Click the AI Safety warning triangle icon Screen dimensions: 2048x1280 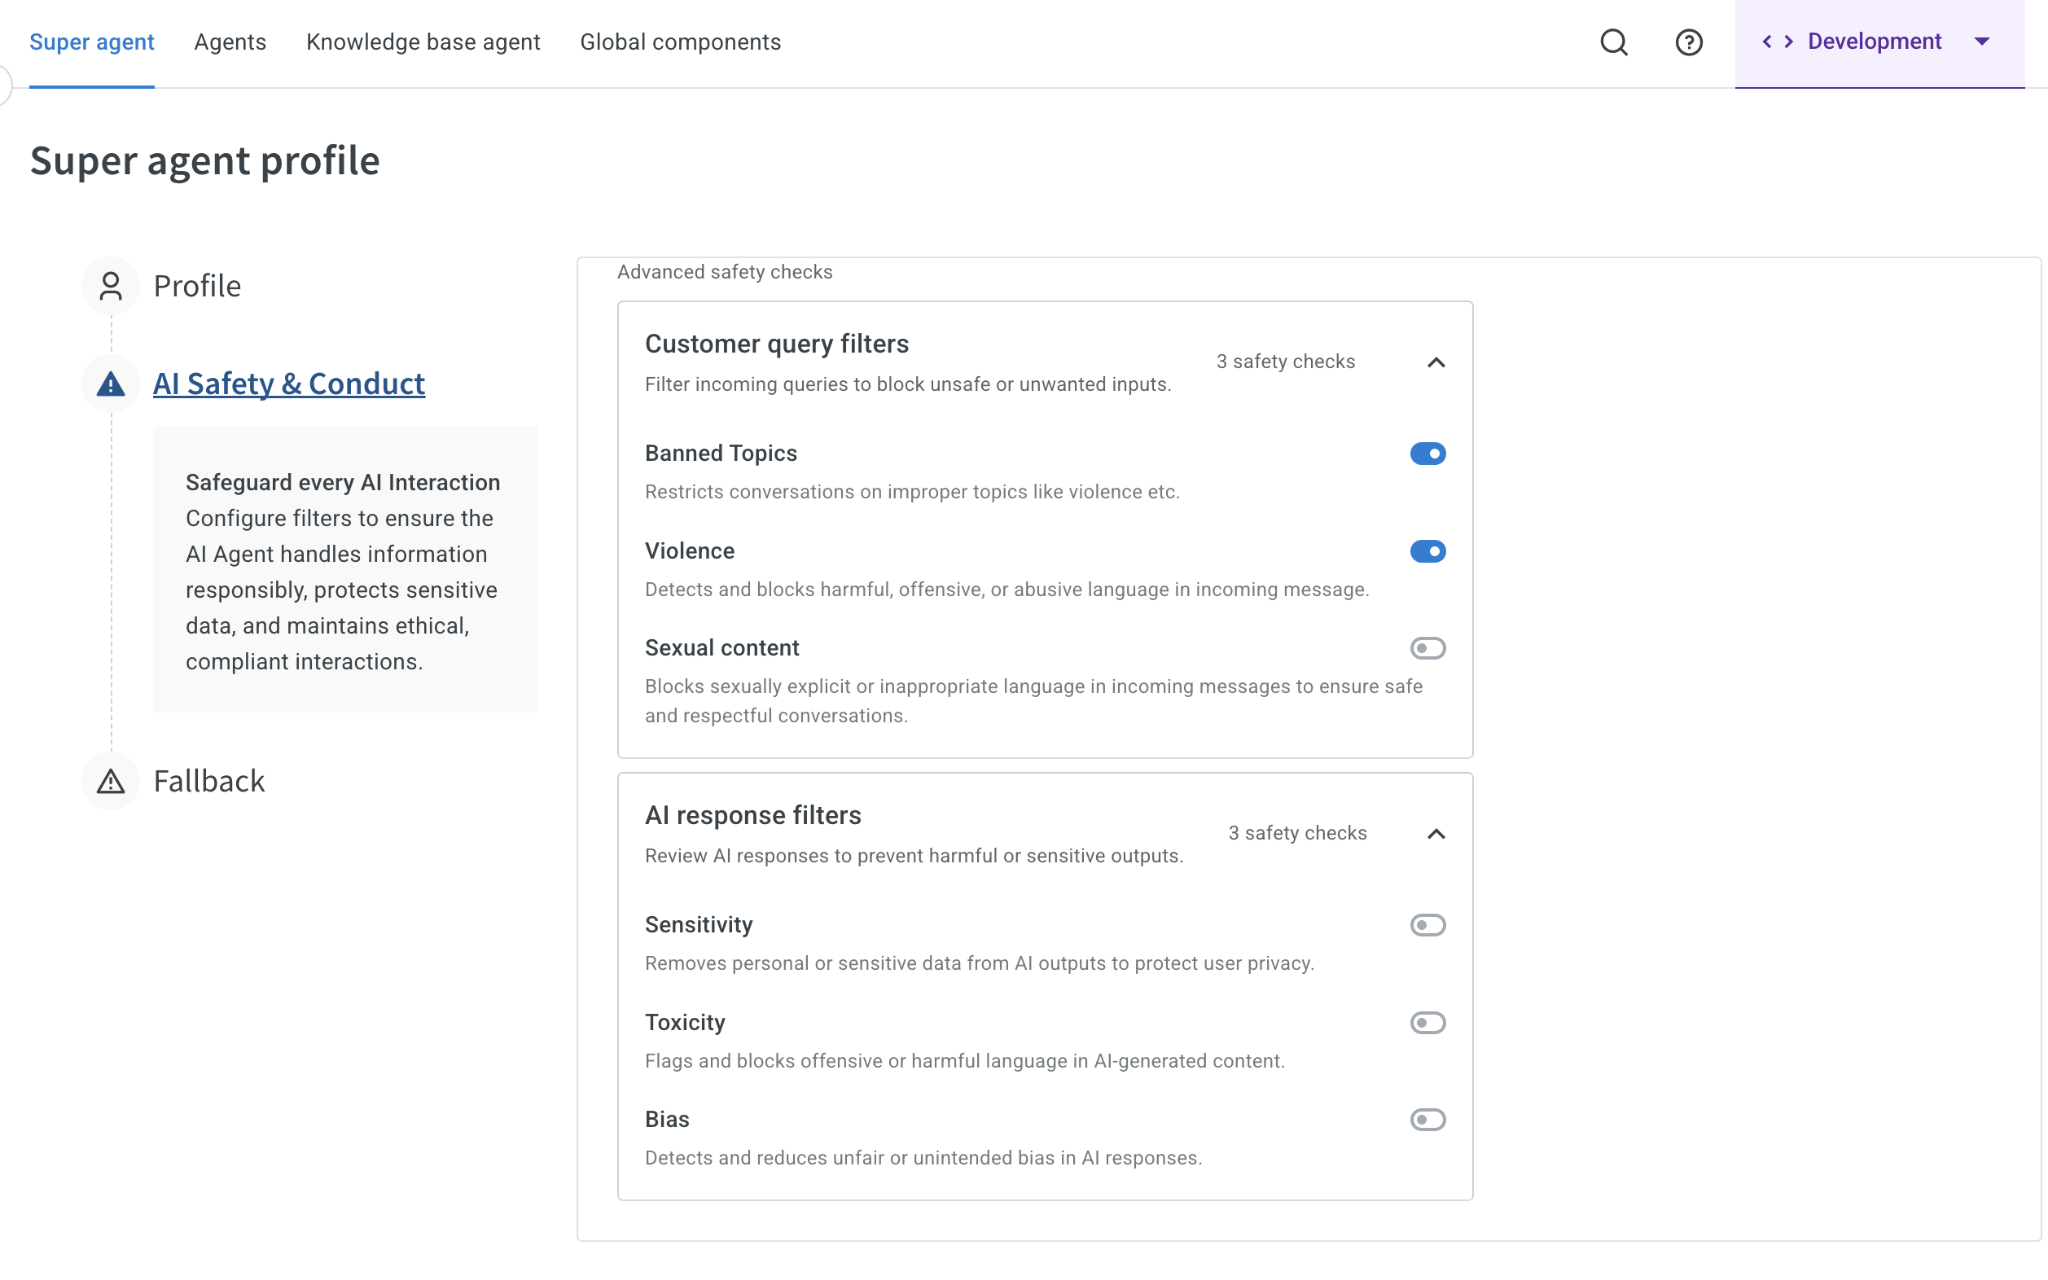pyautogui.click(x=111, y=384)
